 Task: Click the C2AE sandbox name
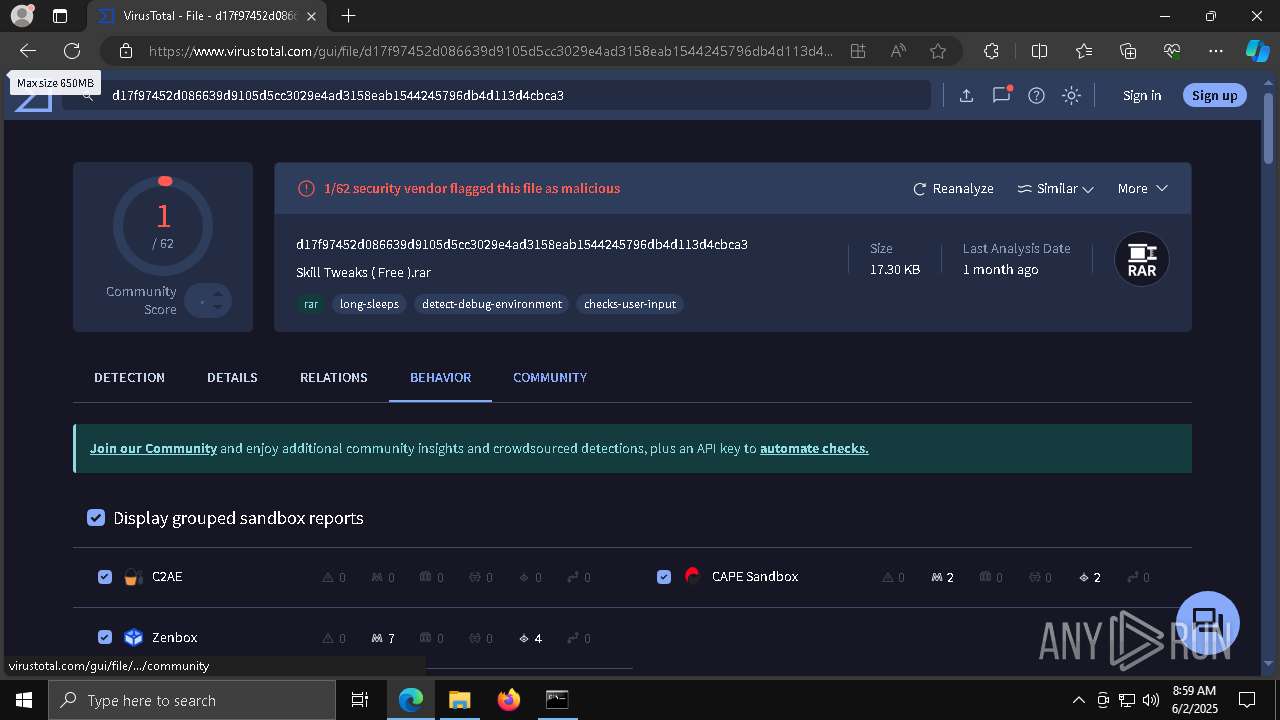167,577
